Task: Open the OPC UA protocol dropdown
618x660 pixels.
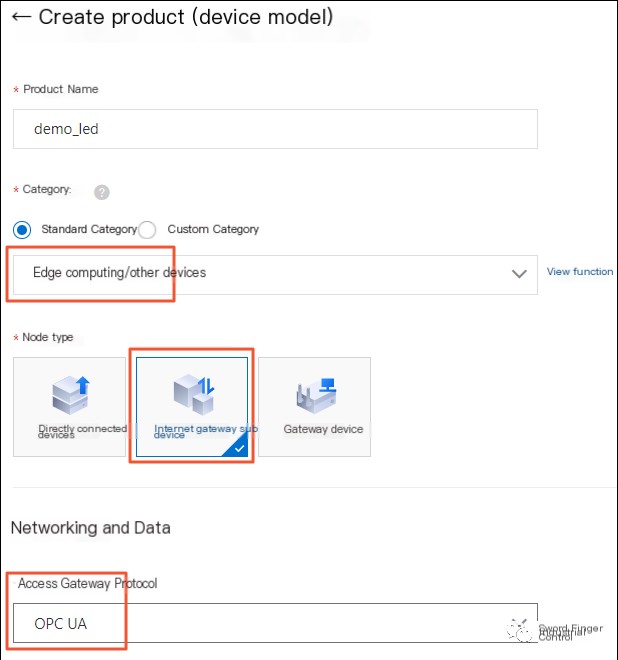Action: pyautogui.click(x=275, y=623)
